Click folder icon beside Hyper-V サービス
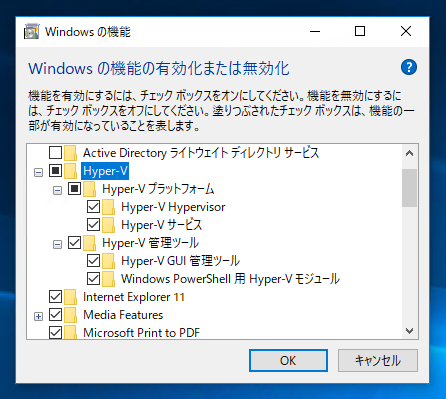The height and width of the screenshot is (399, 446). [109, 225]
